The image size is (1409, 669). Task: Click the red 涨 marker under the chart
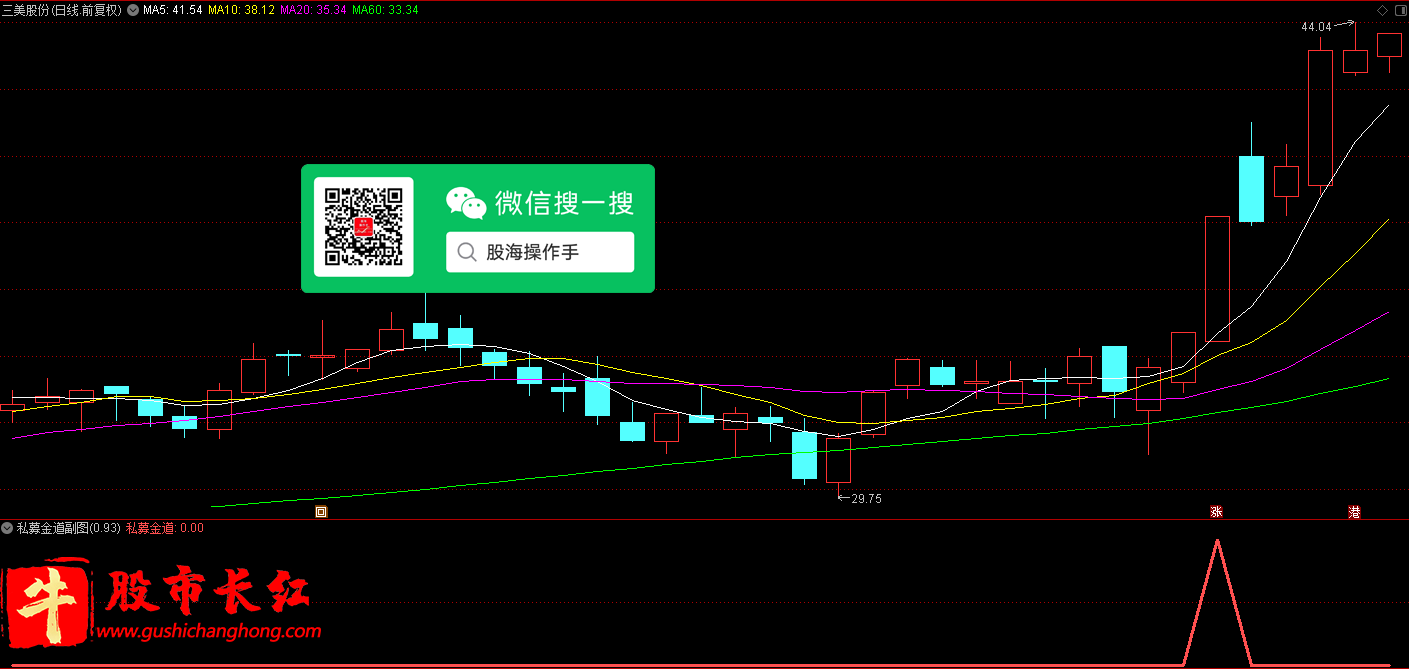tap(1216, 512)
